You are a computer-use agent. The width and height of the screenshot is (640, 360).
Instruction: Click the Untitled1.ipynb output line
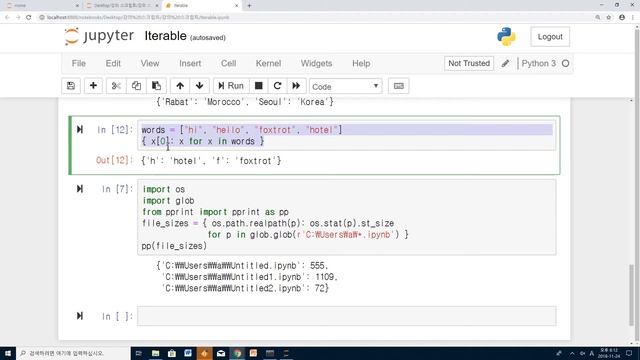pyautogui.click(x=249, y=277)
